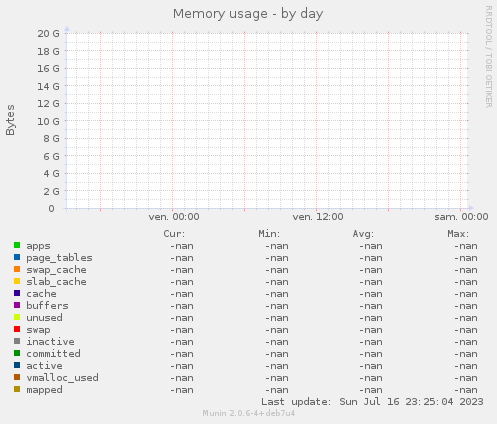Click the 'Max:' column header

click(458, 234)
